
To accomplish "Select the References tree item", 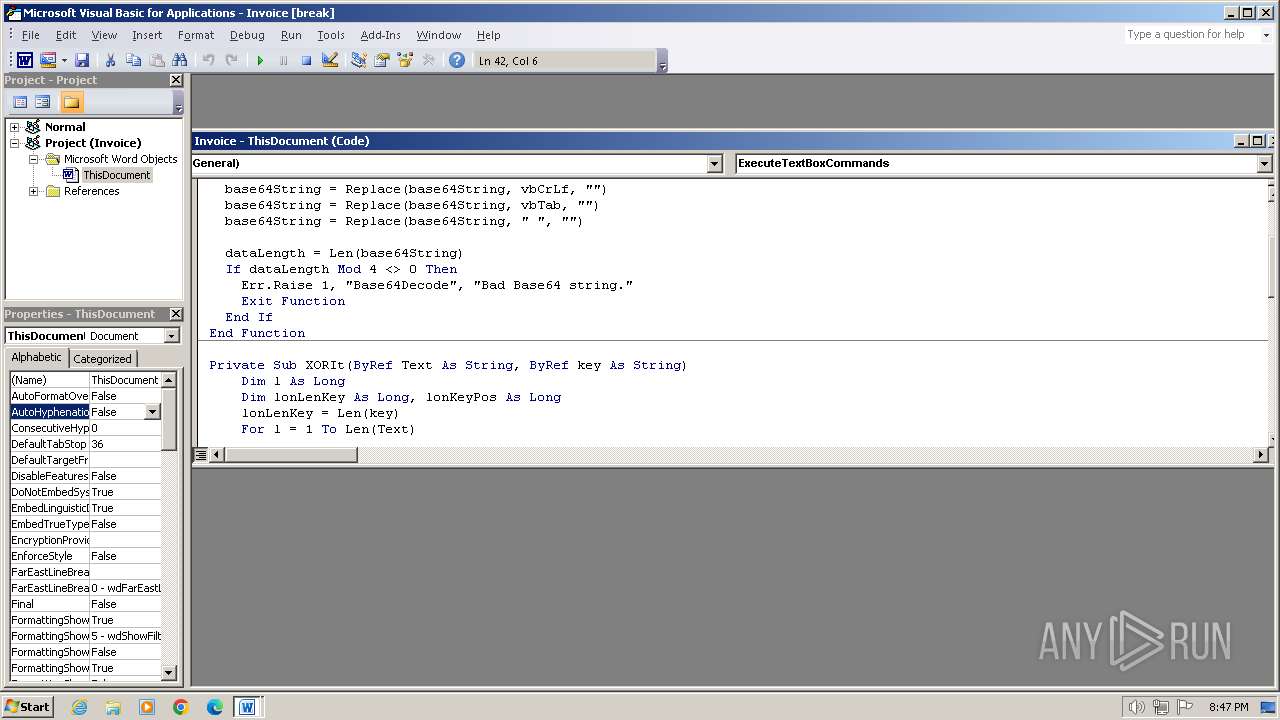I will 91,191.
